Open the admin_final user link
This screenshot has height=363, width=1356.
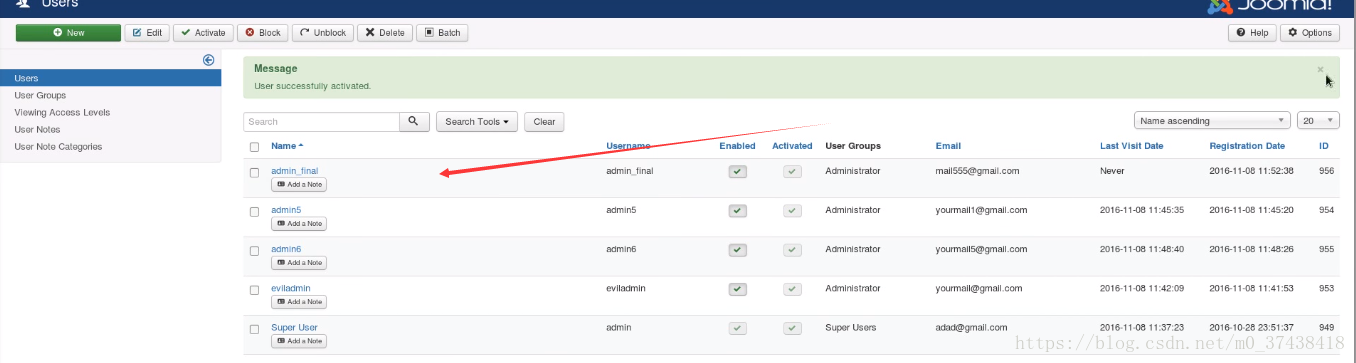pyautogui.click(x=294, y=171)
